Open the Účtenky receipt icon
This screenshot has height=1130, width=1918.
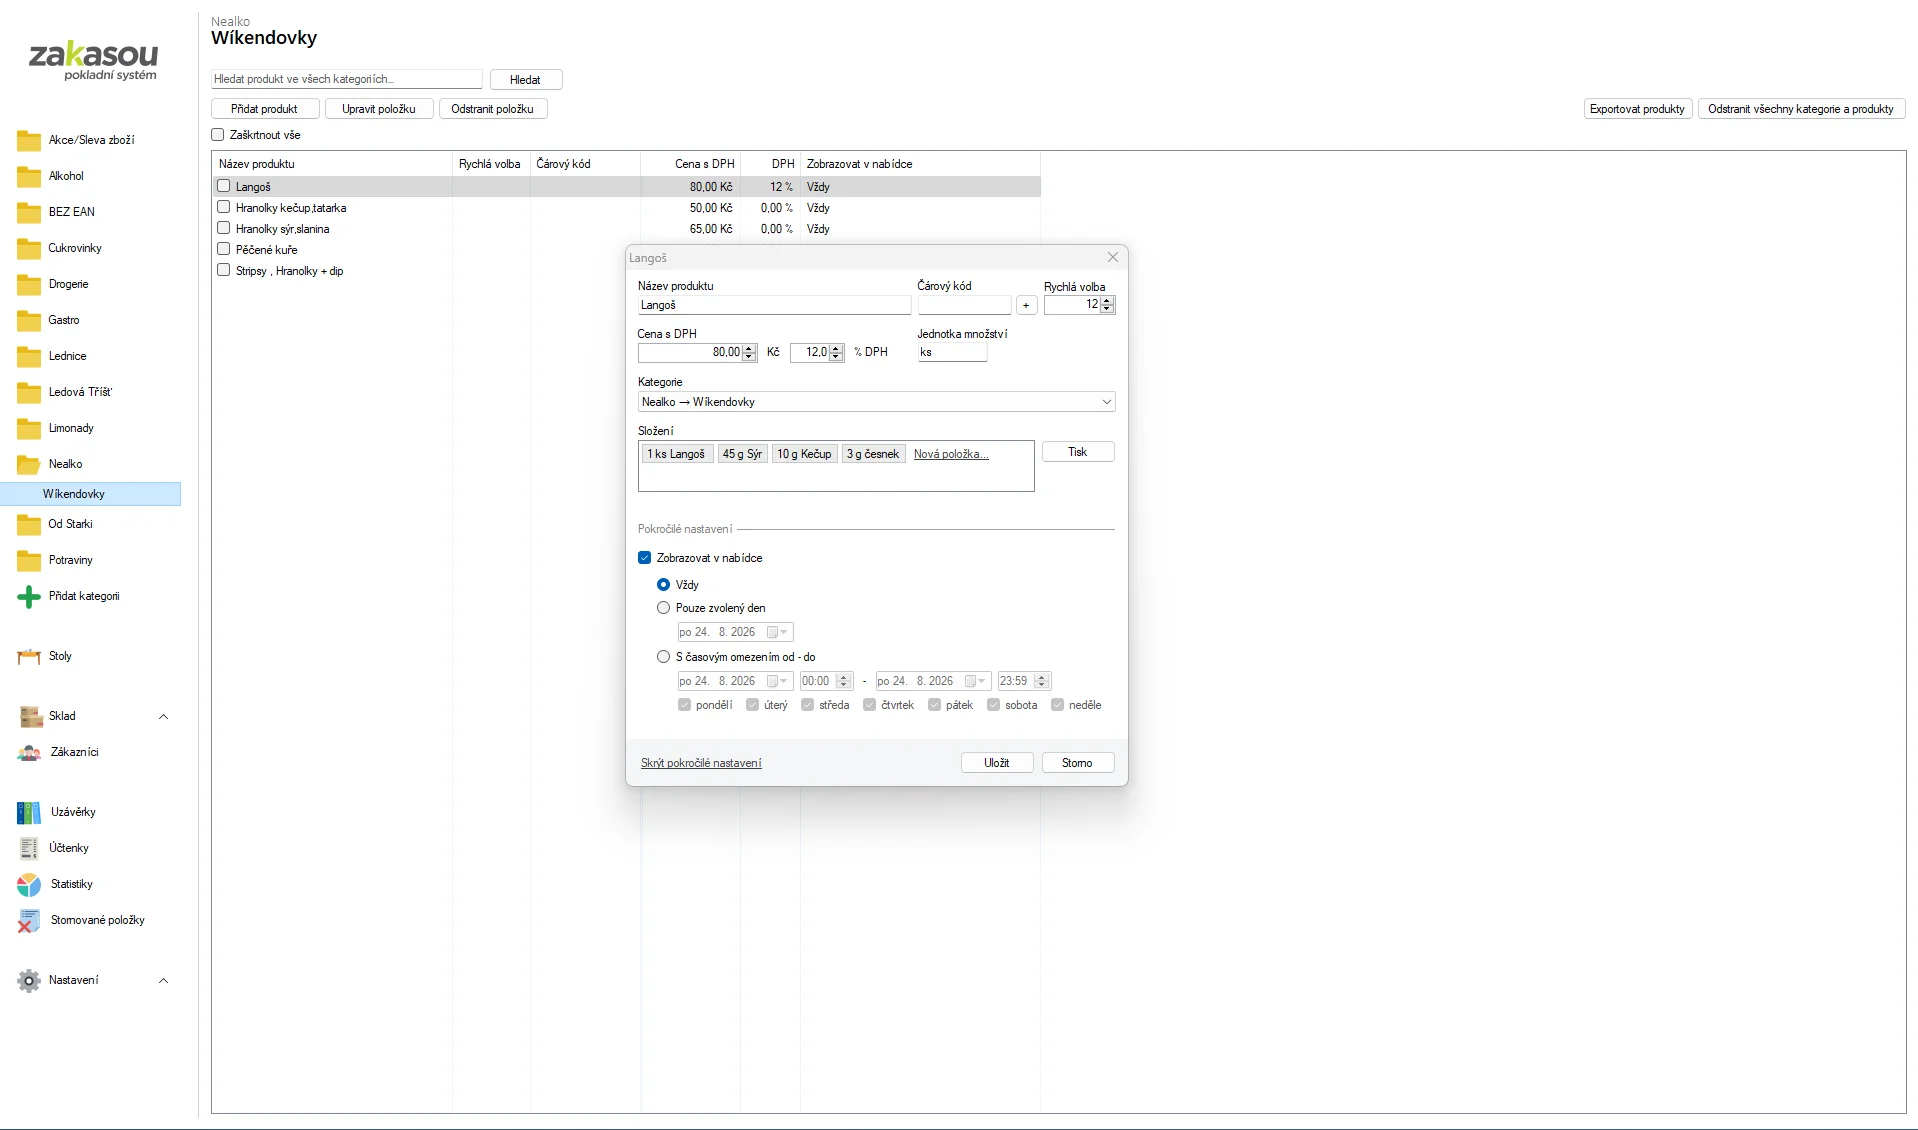pyautogui.click(x=29, y=849)
